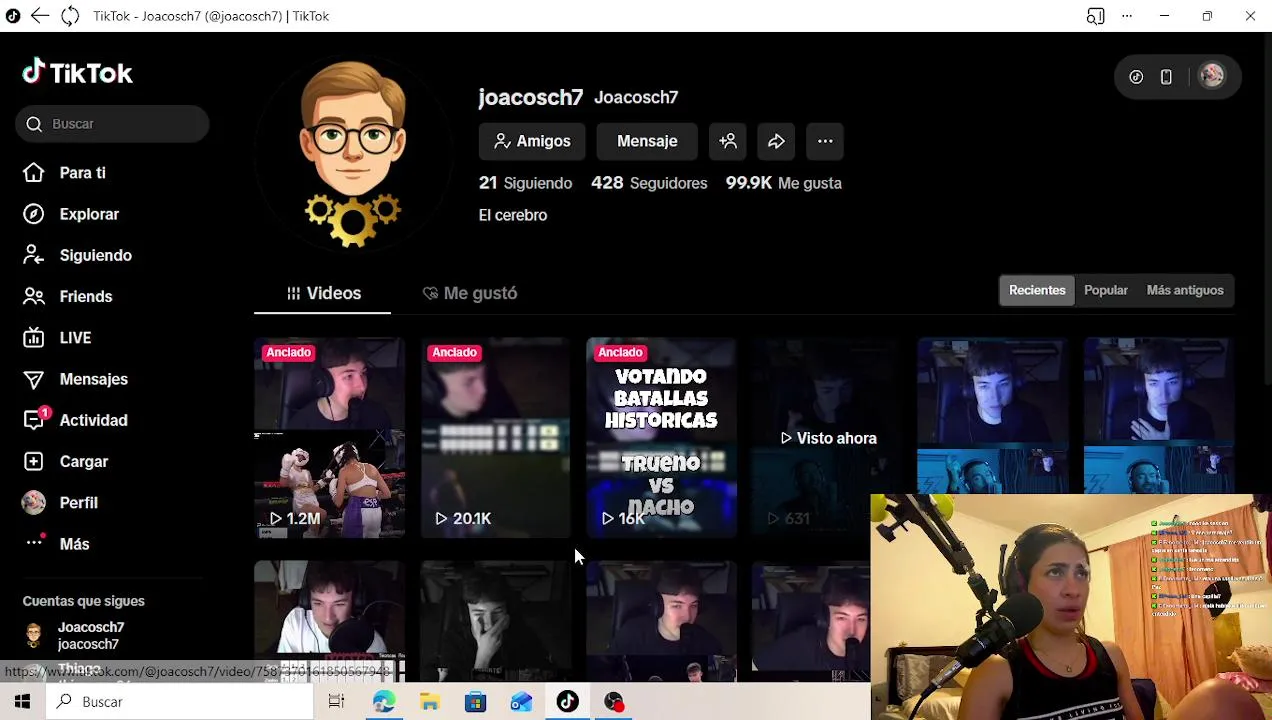Click the TikTok logo

[77, 73]
